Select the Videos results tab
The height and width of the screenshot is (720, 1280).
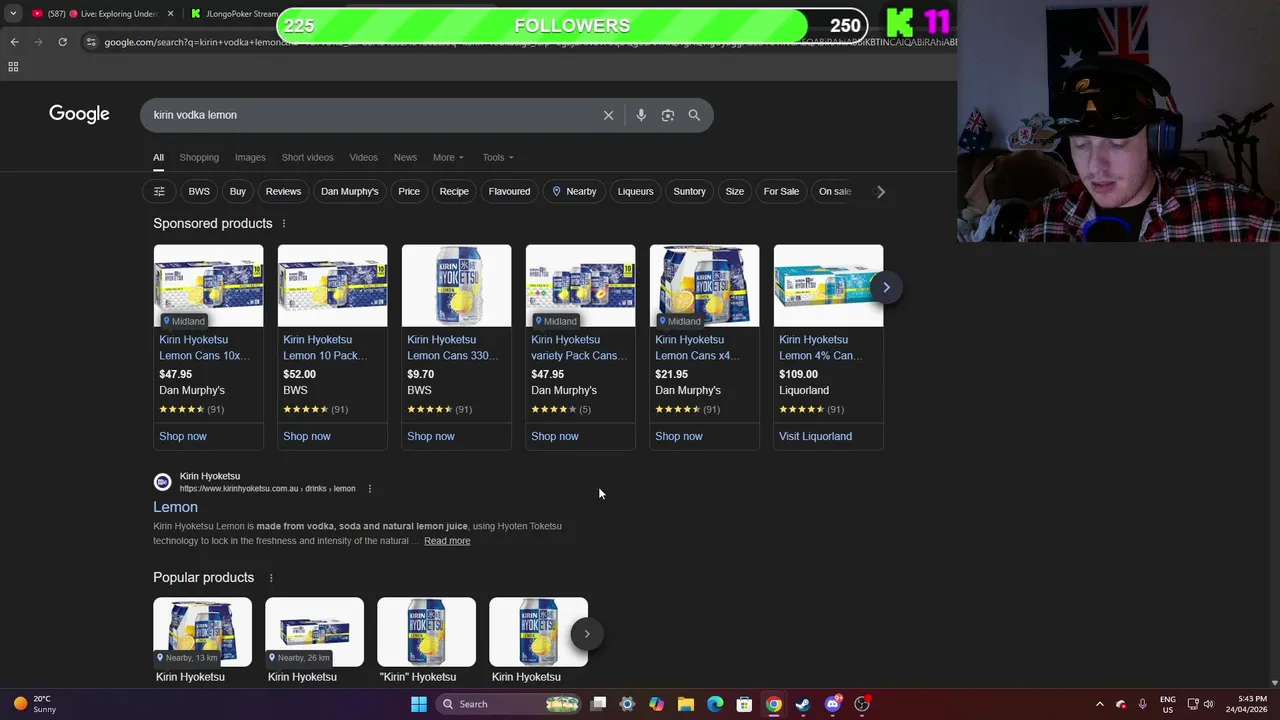click(x=363, y=157)
